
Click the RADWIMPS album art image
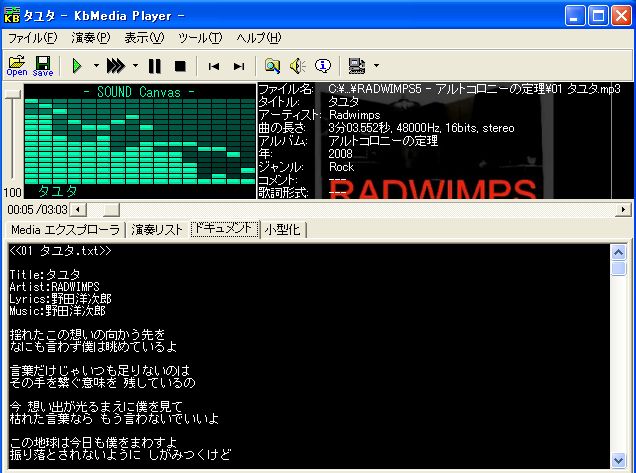coord(434,142)
